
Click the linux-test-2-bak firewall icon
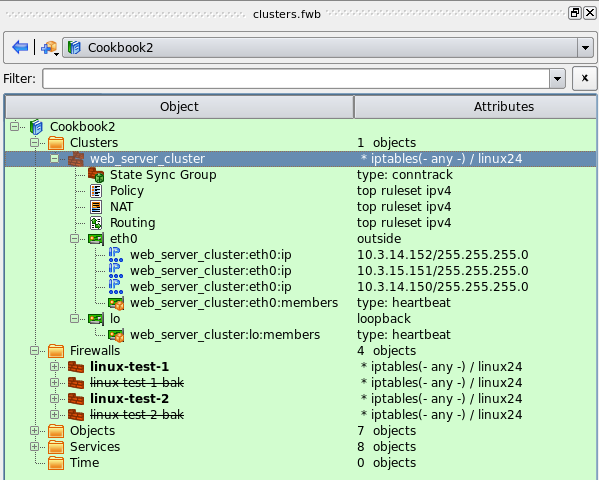click(x=76, y=415)
